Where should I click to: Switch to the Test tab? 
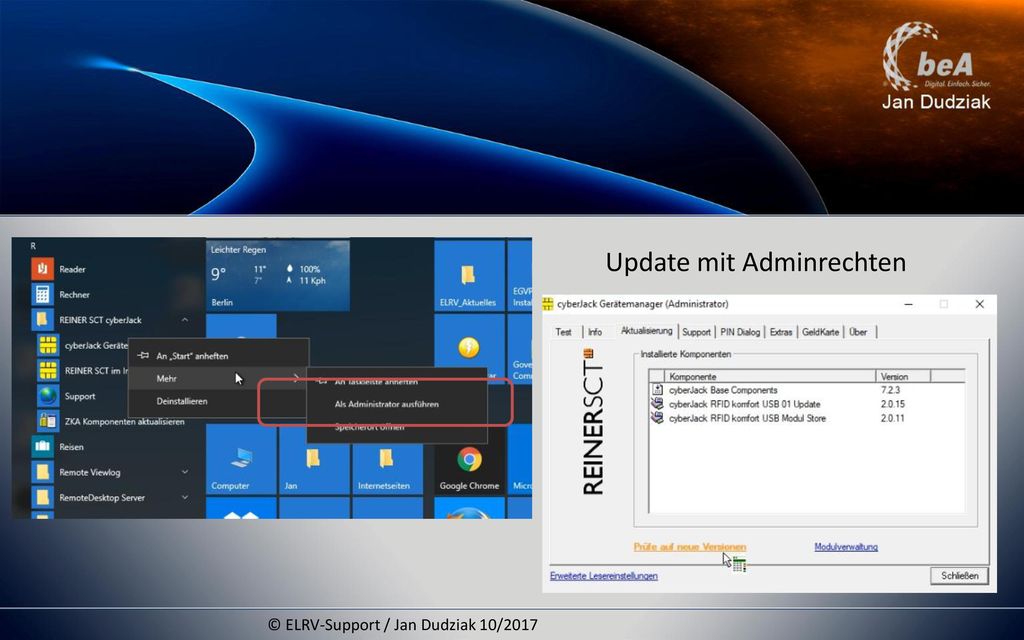point(564,332)
